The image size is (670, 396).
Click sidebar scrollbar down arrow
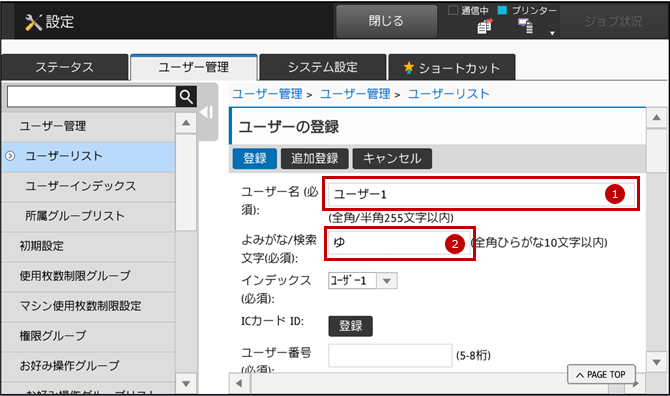click(186, 383)
